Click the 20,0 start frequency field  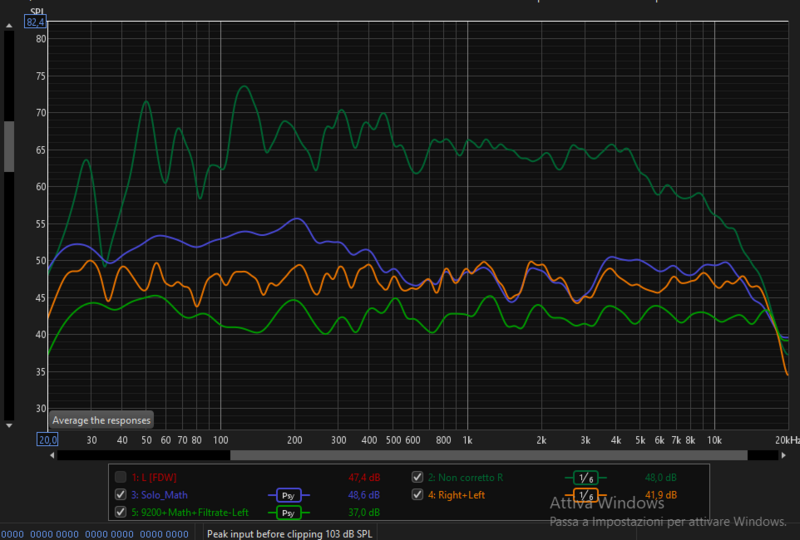click(47, 439)
